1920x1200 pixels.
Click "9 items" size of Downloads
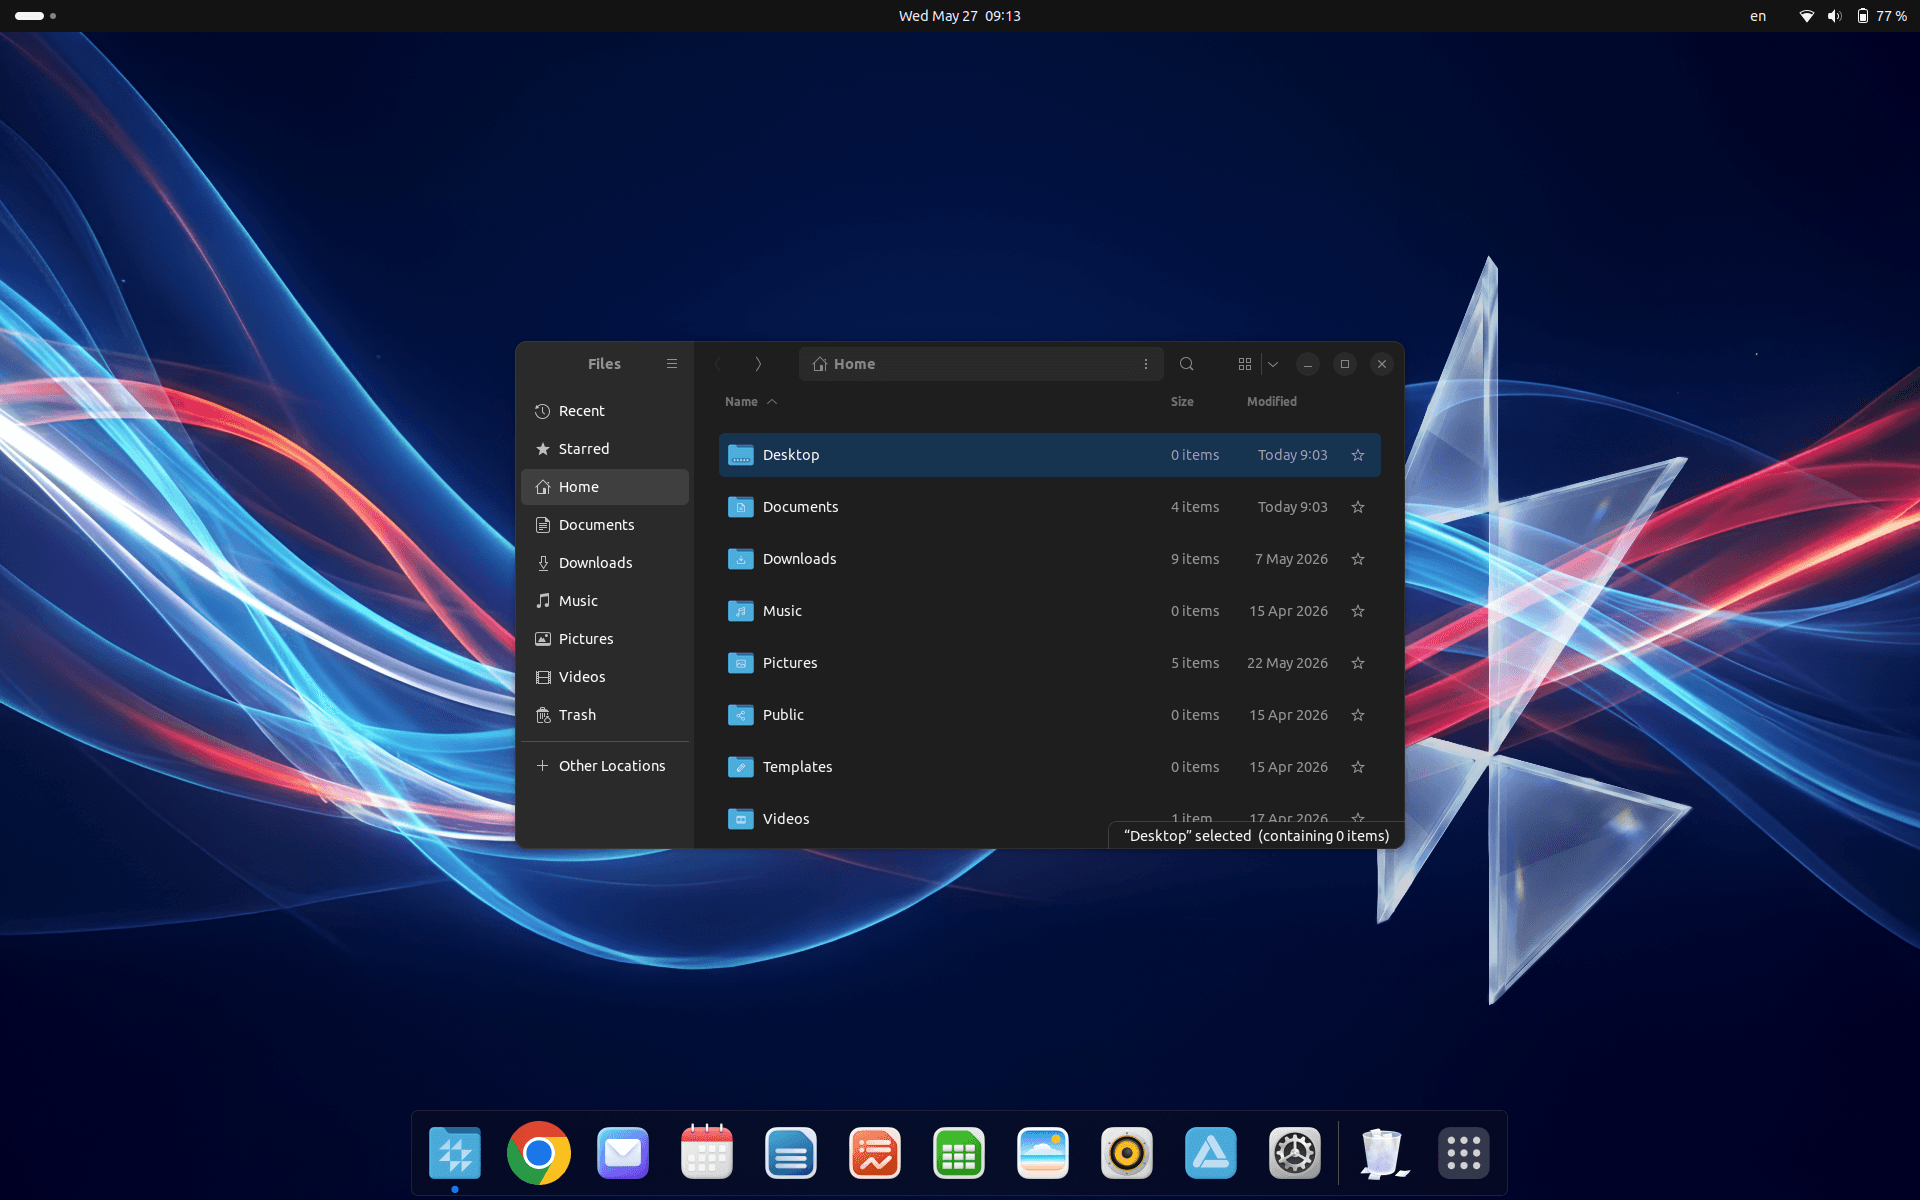point(1195,559)
